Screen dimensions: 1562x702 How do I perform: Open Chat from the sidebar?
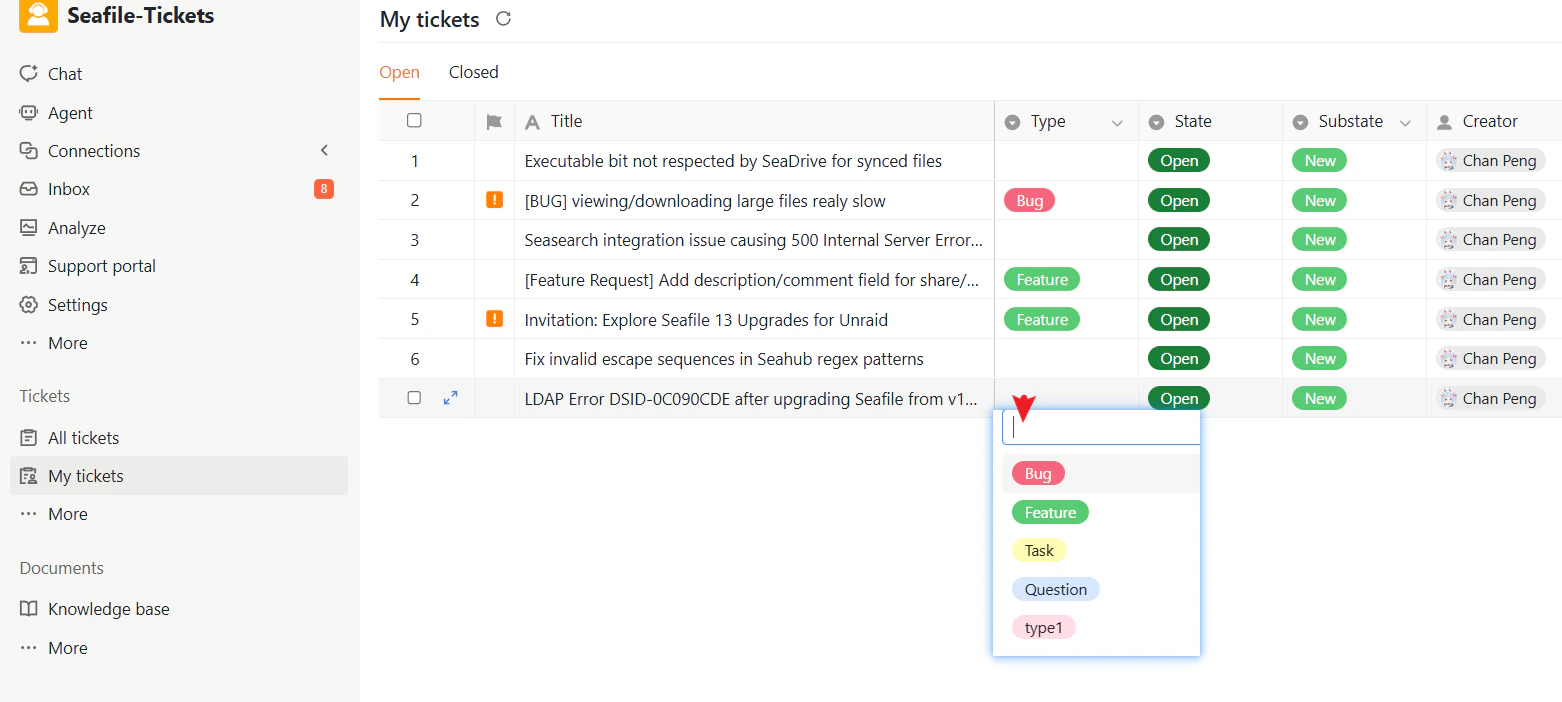65,74
